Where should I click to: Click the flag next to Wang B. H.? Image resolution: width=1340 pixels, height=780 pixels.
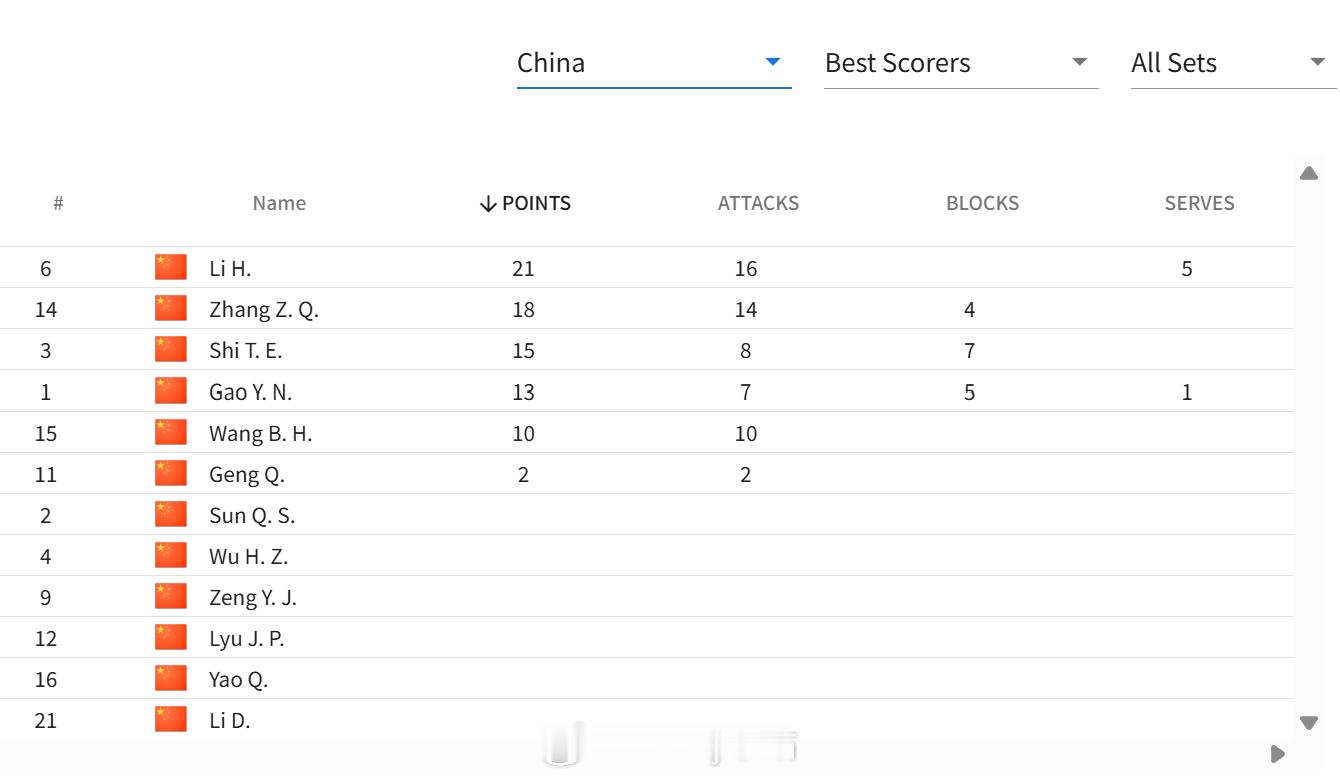[x=171, y=432]
